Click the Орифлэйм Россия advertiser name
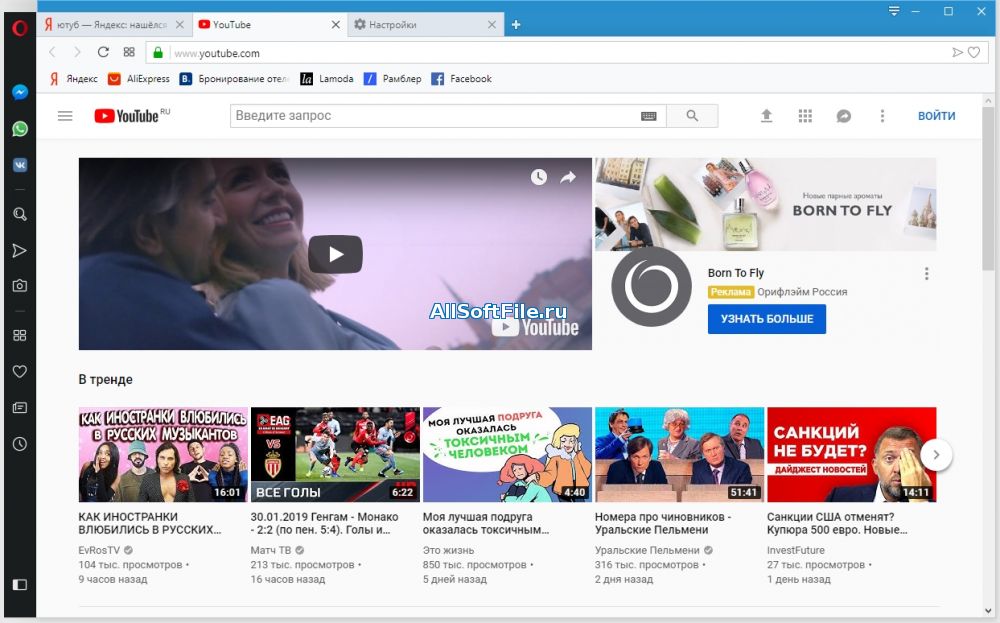This screenshot has height=623, width=1000. 802,292
